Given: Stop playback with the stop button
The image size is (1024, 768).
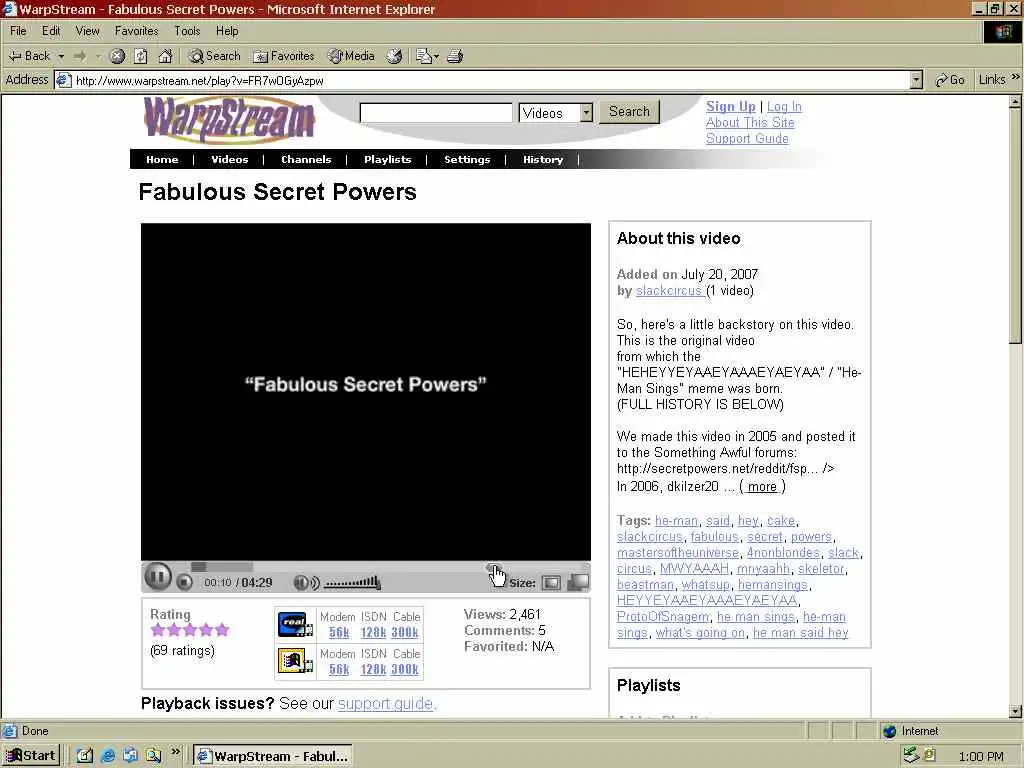Looking at the screenshot, I should [x=185, y=583].
